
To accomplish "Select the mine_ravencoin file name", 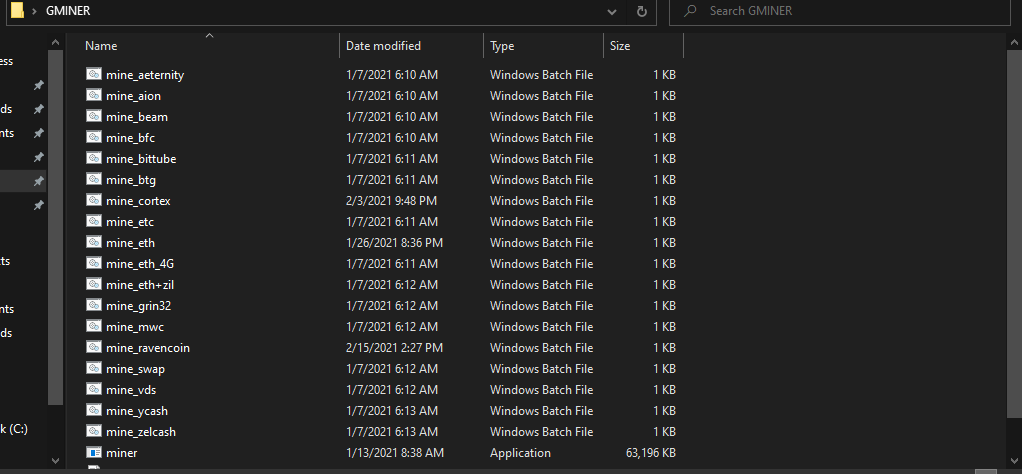I will point(147,348).
